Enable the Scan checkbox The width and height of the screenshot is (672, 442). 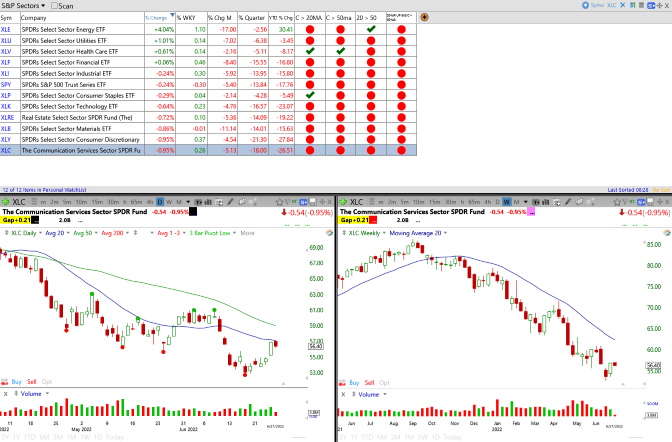coord(54,6)
